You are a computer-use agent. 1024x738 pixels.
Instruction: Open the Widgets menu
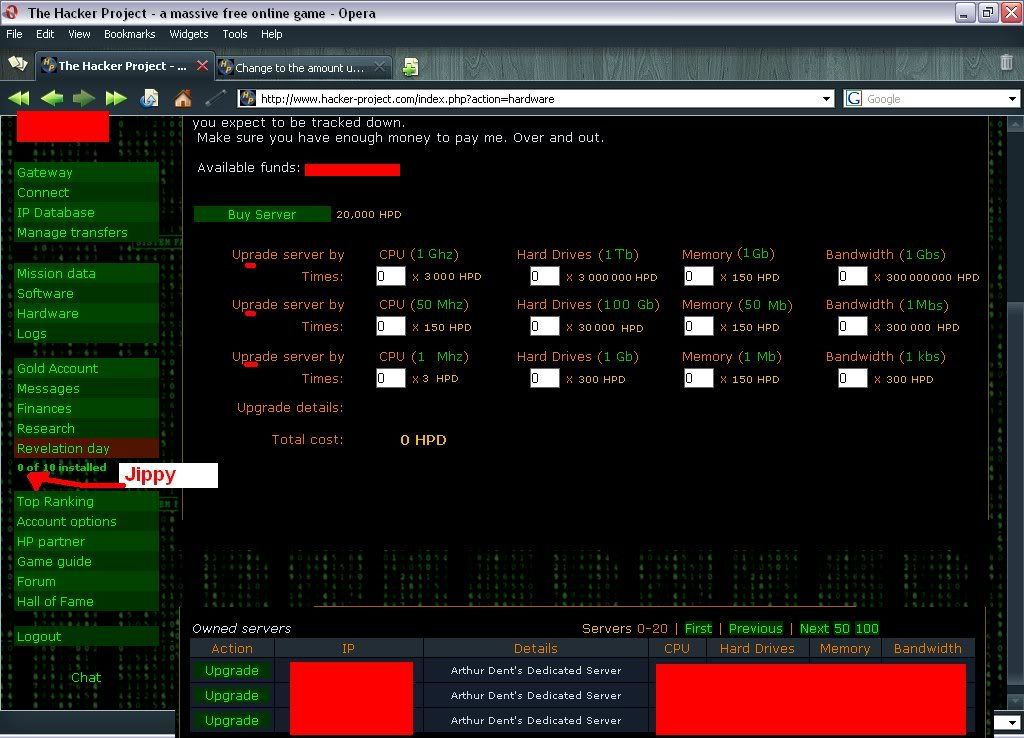pyautogui.click(x=189, y=34)
